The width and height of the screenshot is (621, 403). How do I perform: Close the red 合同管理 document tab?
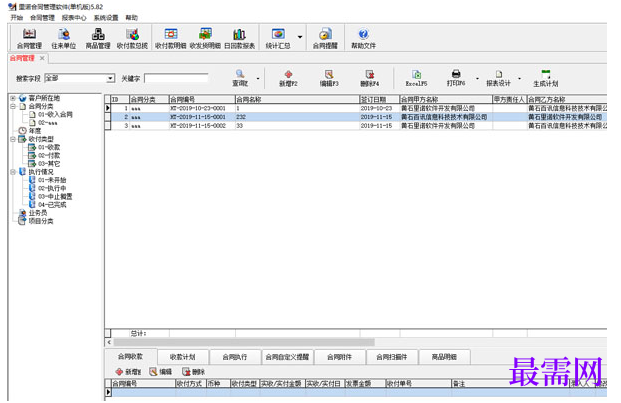click(x=42, y=58)
